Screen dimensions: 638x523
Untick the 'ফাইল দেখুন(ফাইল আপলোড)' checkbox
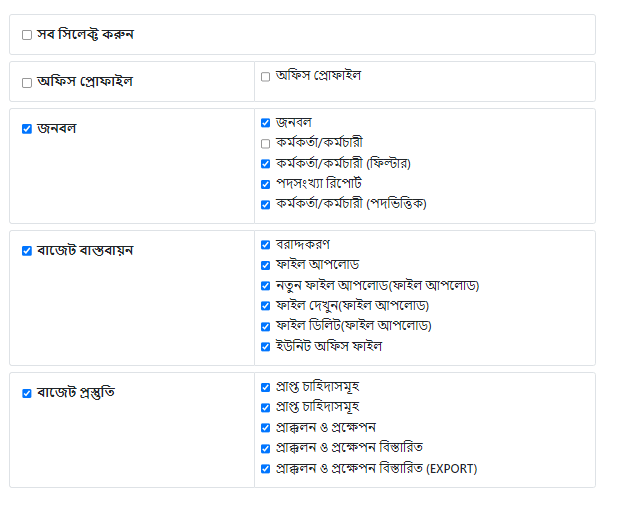[x=266, y=306]
